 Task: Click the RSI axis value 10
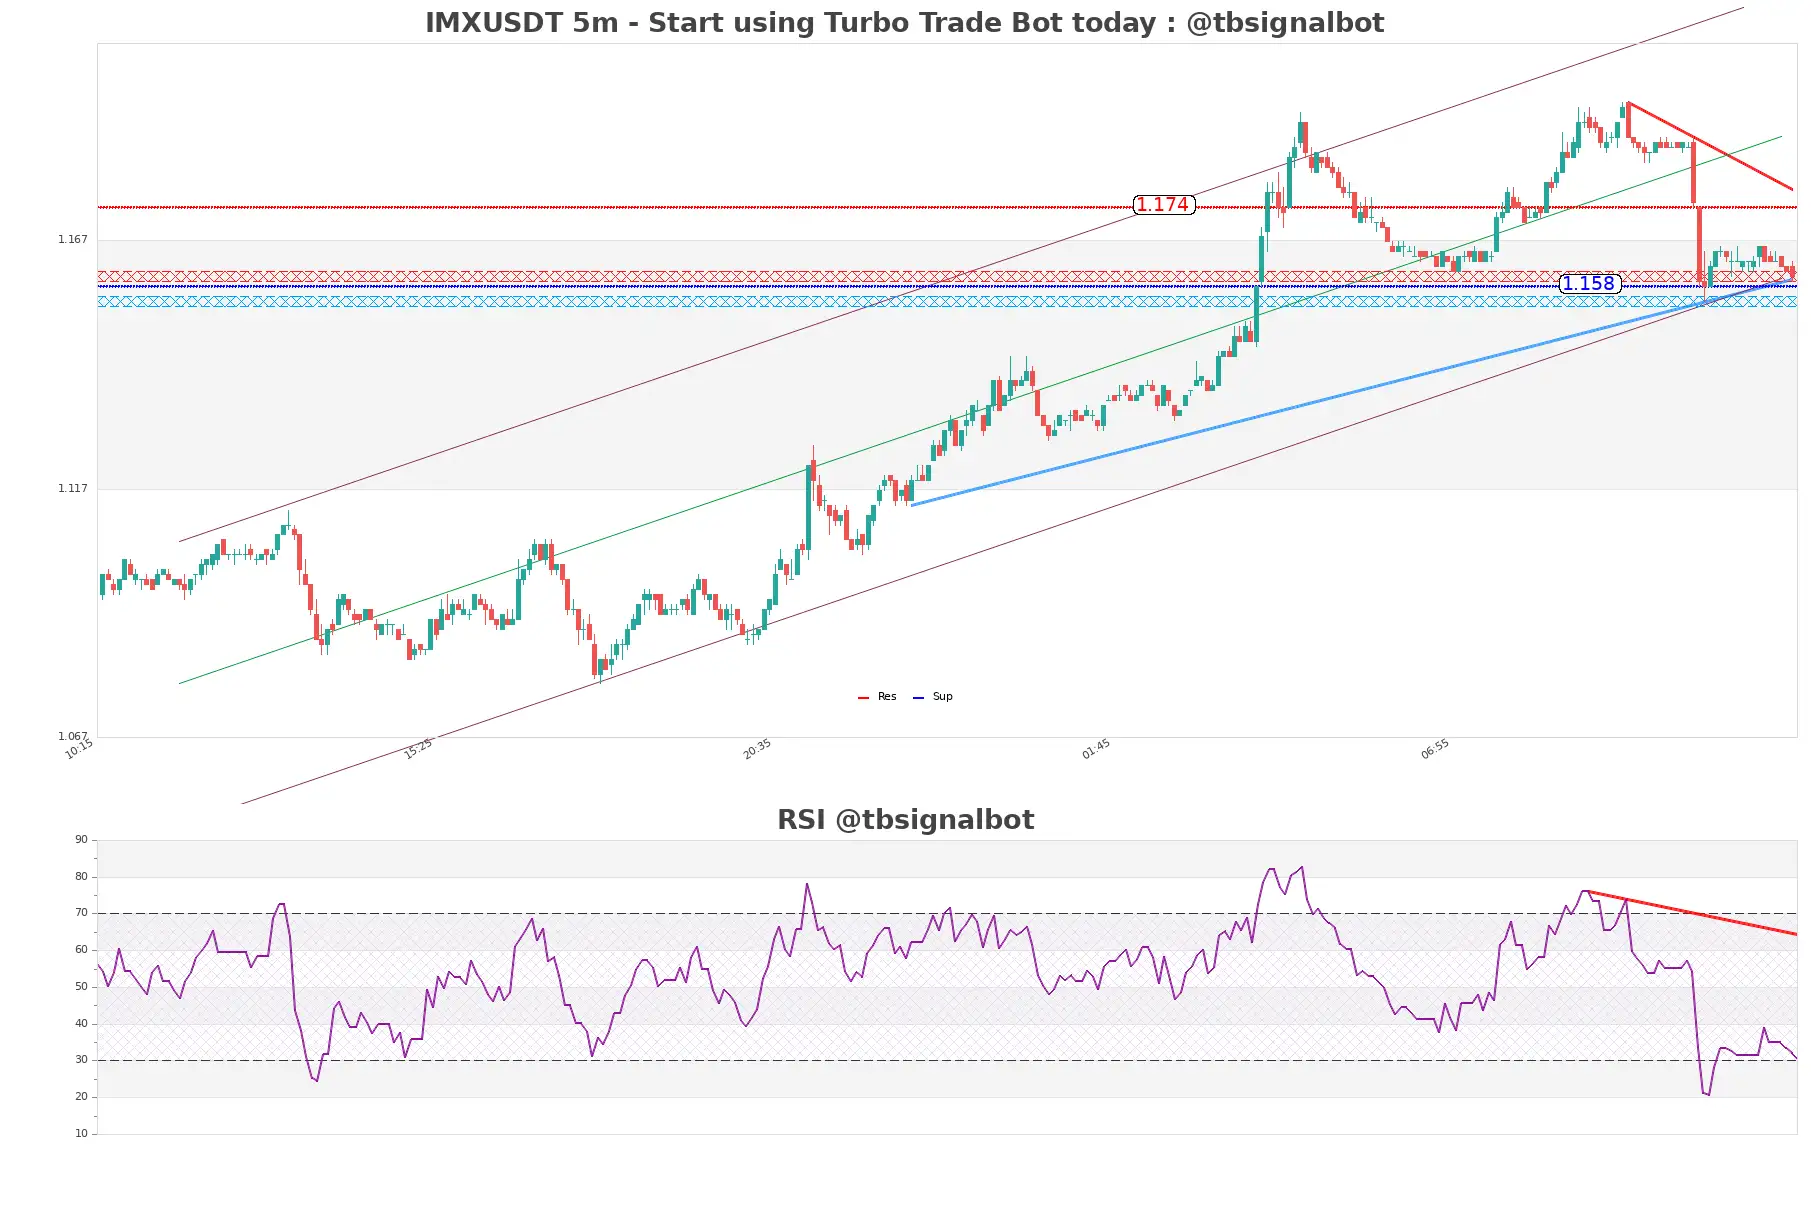(x=81, y=1134)
